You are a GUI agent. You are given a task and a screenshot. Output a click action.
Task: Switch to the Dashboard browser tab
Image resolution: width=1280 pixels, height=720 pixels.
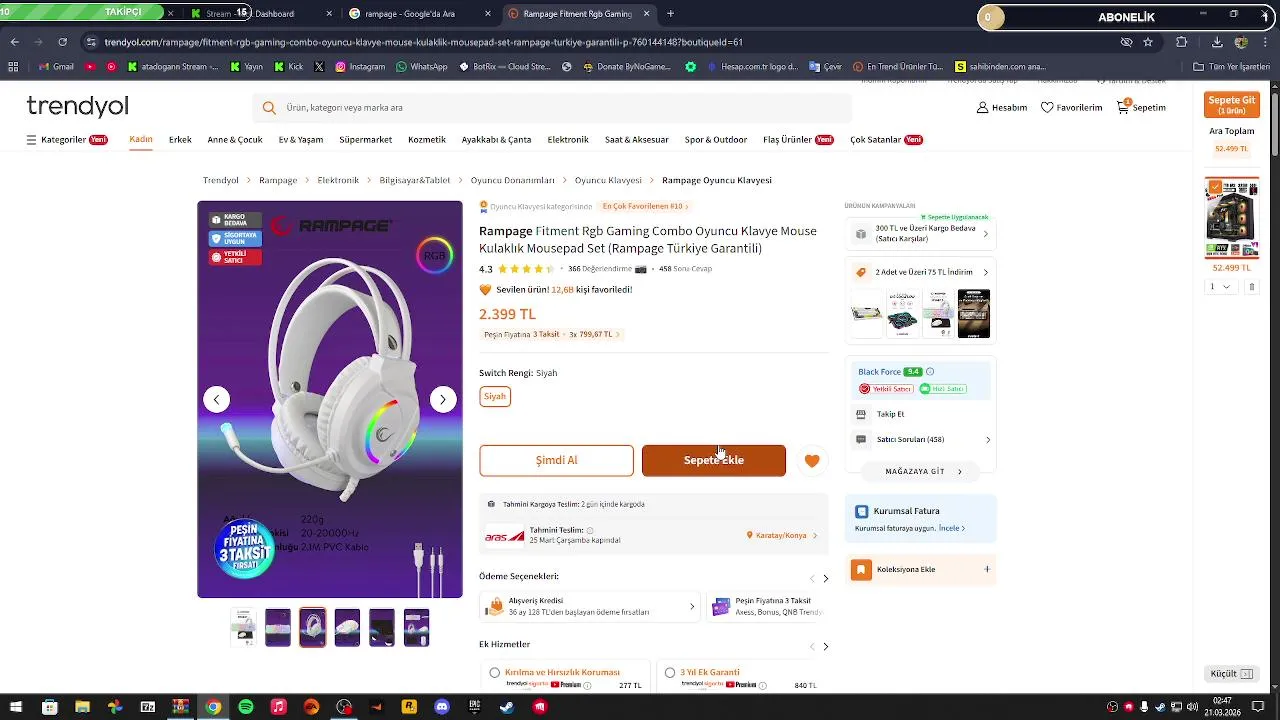[275, 14]
